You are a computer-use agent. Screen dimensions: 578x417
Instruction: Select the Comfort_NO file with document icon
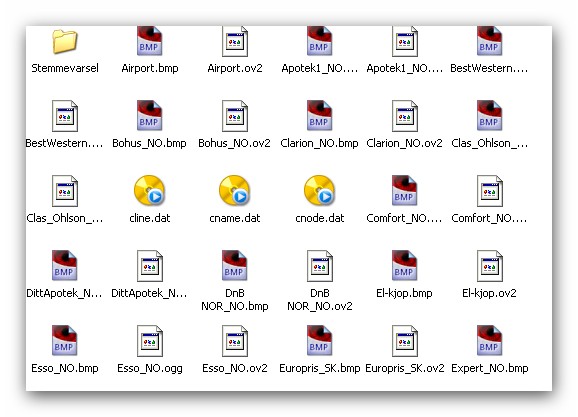pyautogui.click(x=490, y=191)
